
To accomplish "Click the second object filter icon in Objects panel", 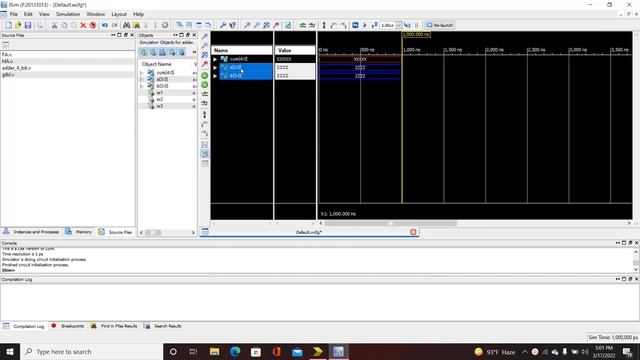I will [x=153, y=52].
